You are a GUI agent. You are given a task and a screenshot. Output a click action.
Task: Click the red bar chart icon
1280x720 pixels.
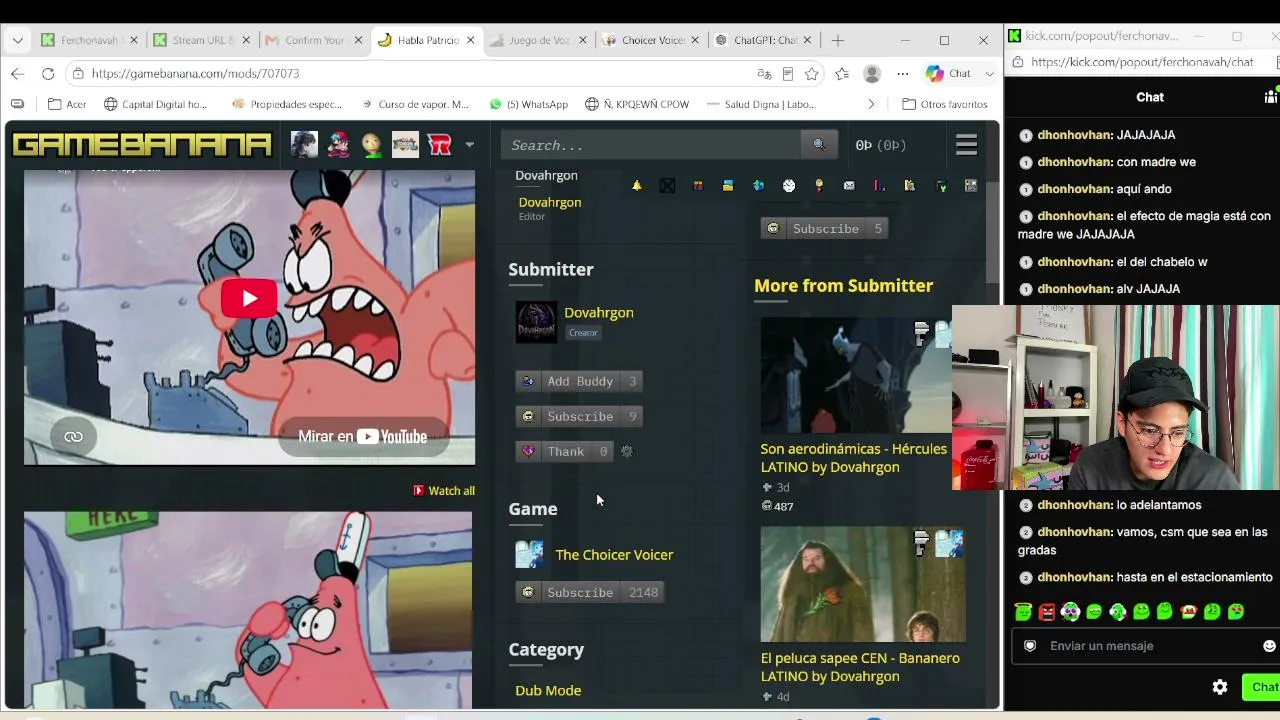point(879,185)
